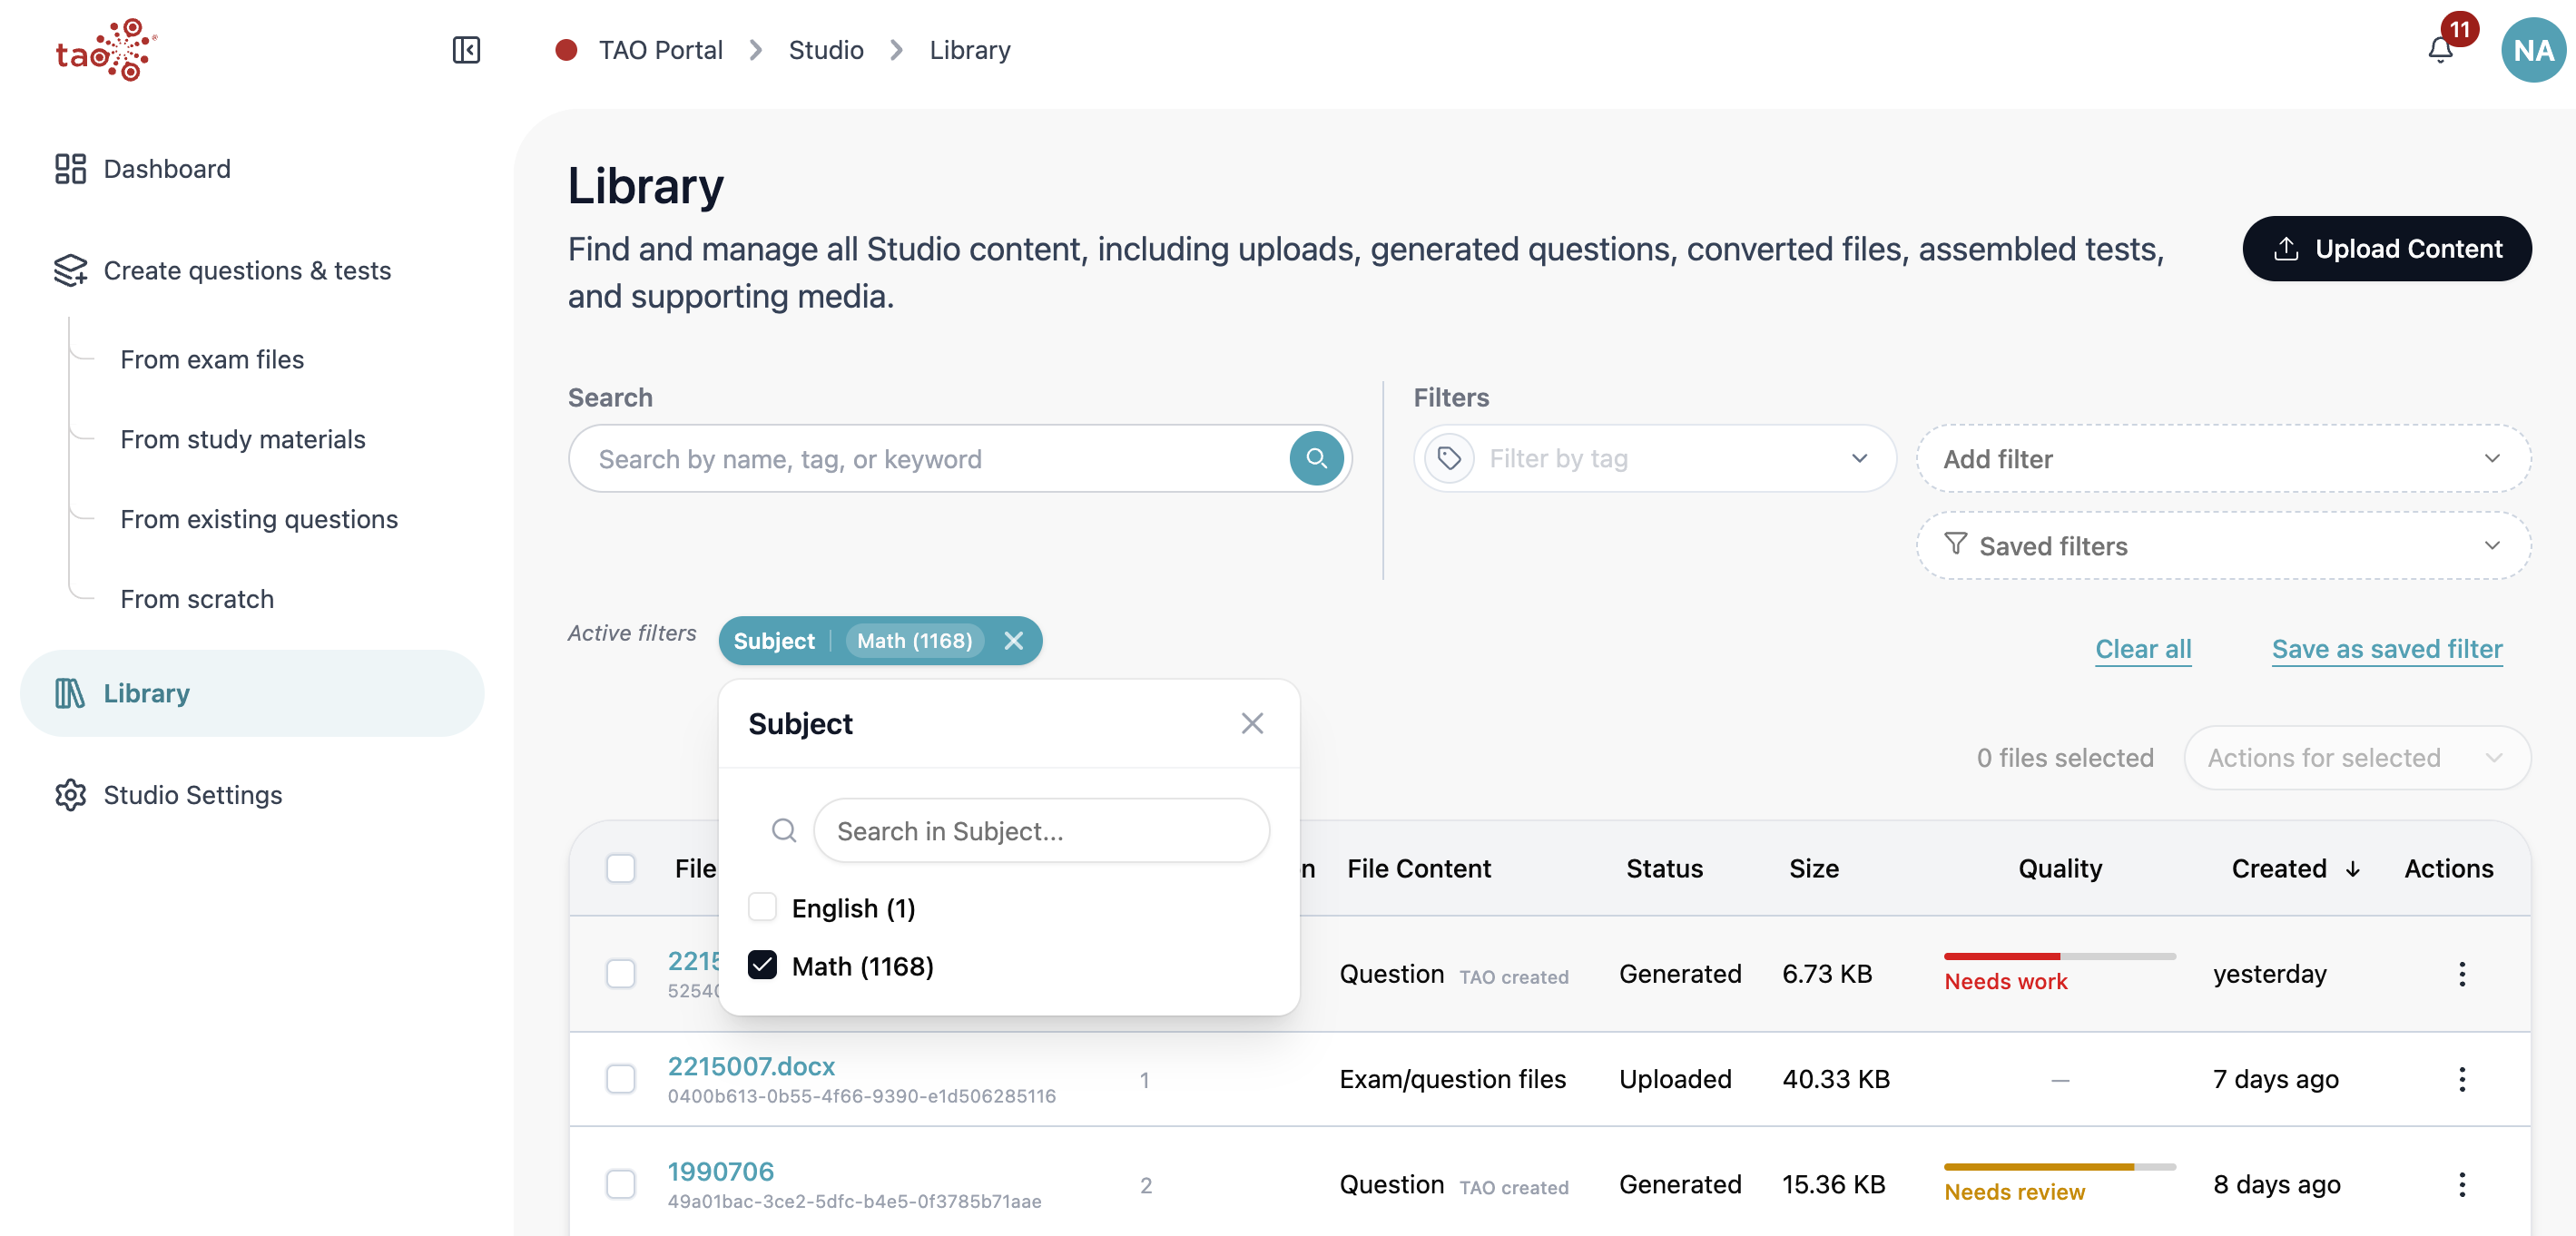Open Actions for selected dropdown
This screenshot has height=1236, width=2576.
click(x=2357, y=758)
